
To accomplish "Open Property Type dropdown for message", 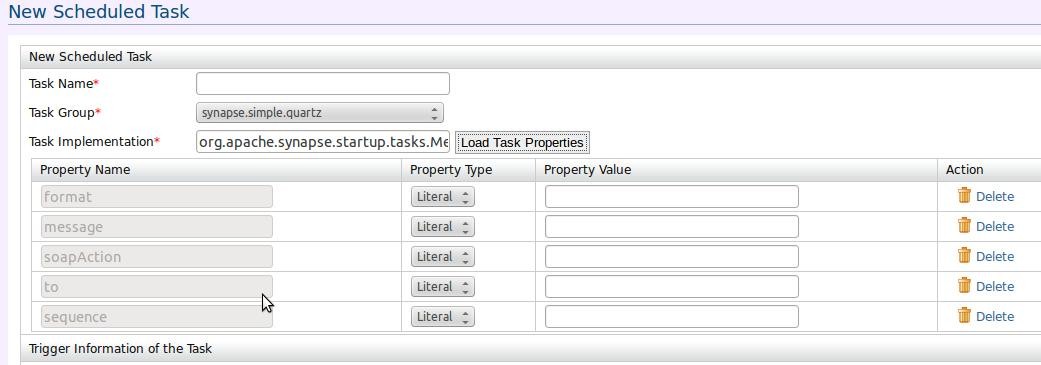I will pos(443,226).
